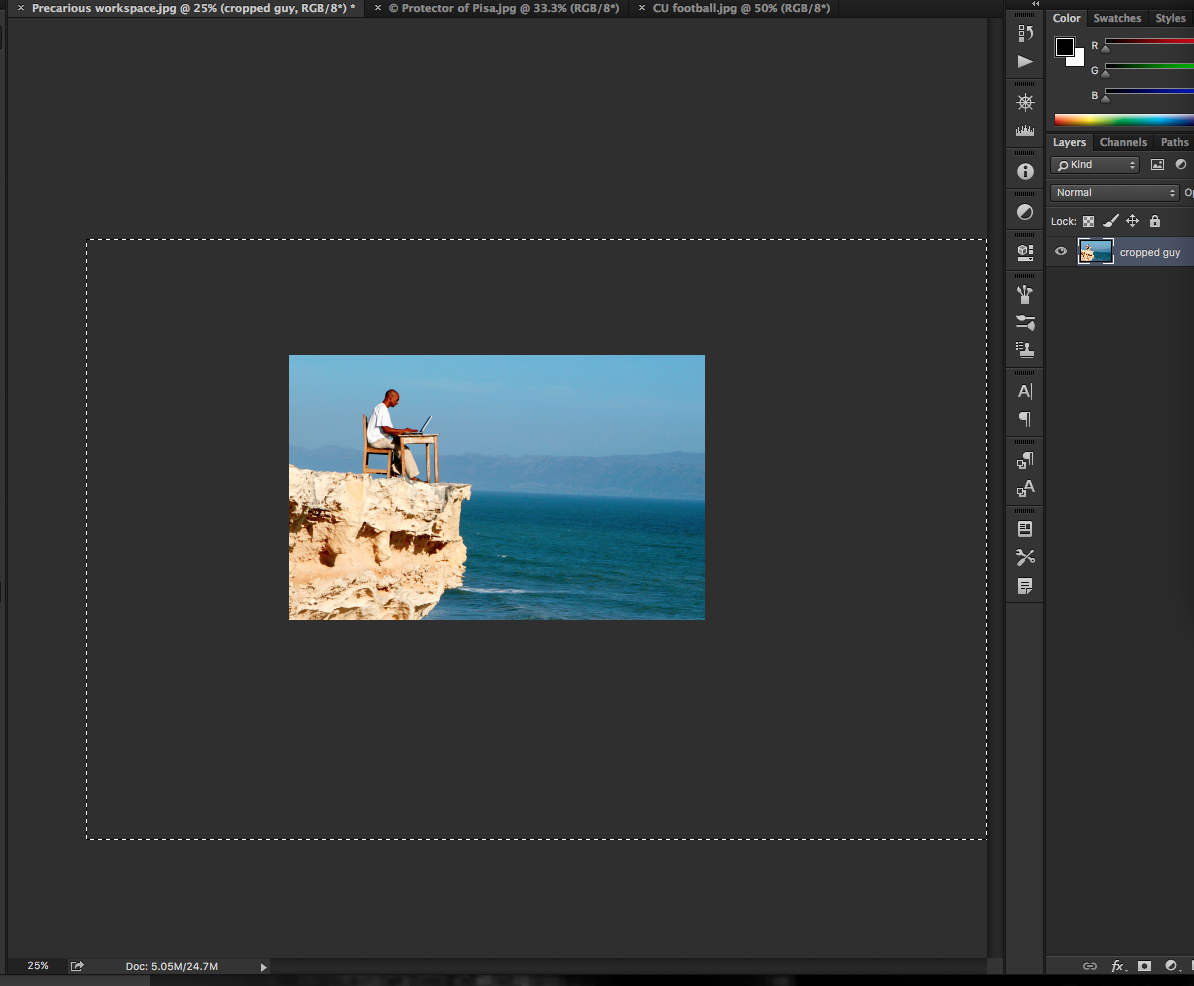Viewport: 1194px width, 986px height.
Task: Open the Character panel icon
Action: [x=1025, y=392]
